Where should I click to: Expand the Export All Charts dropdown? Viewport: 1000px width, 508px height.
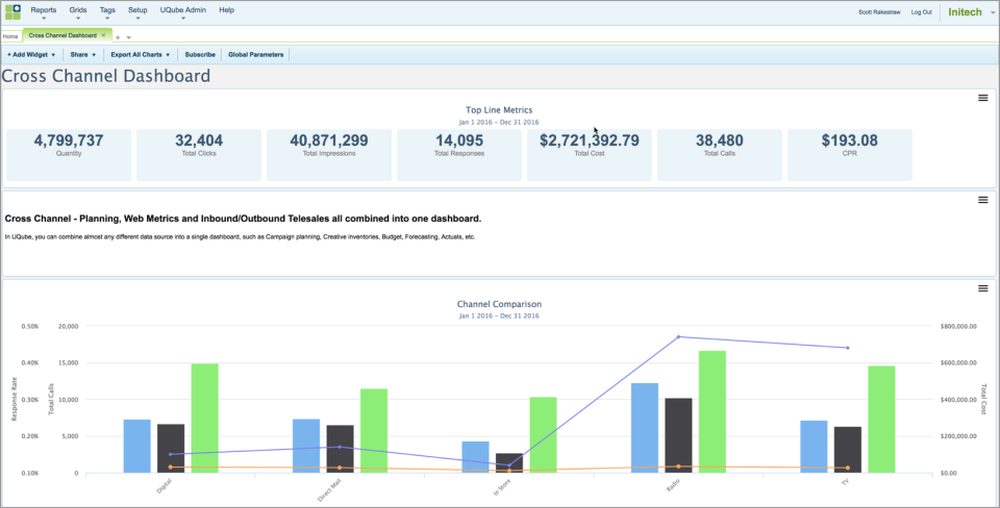click(140, 55)
